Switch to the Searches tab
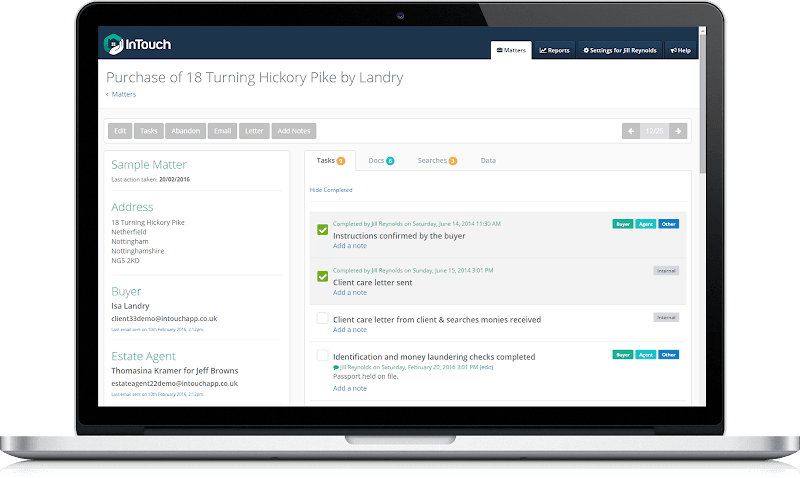 [437, 161]
